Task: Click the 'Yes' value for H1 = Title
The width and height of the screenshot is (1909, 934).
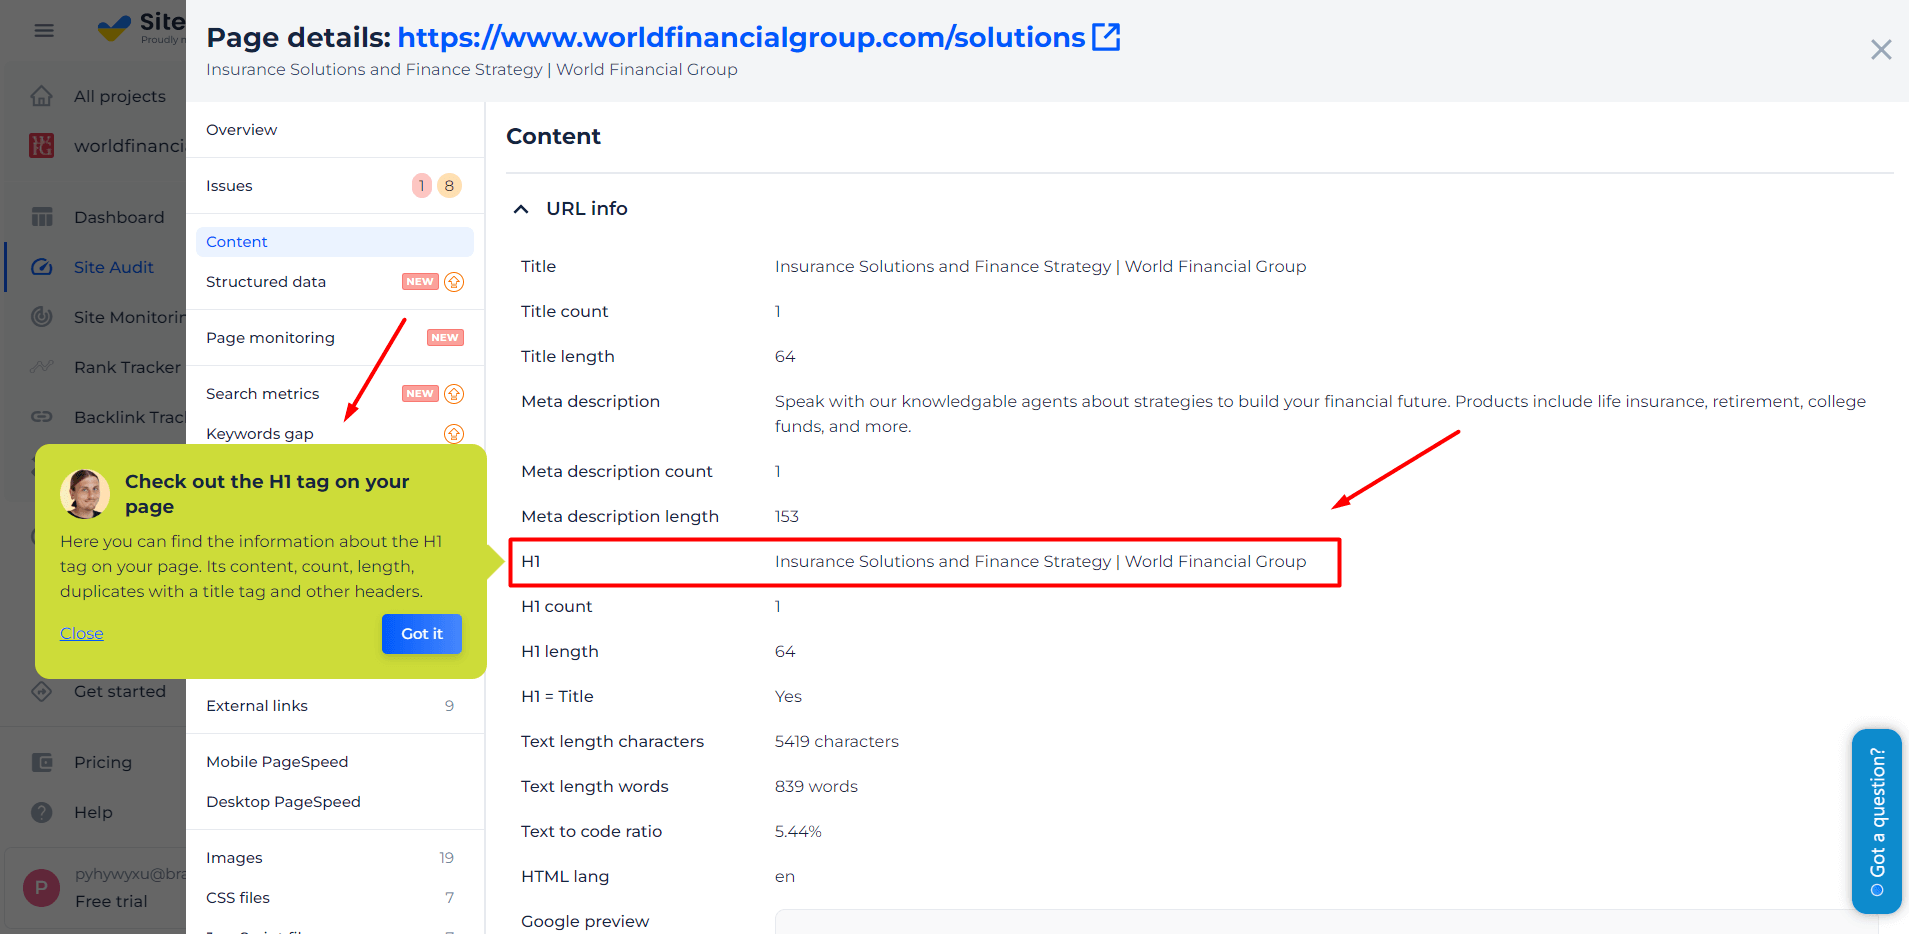Action: [x=788, y=697]
